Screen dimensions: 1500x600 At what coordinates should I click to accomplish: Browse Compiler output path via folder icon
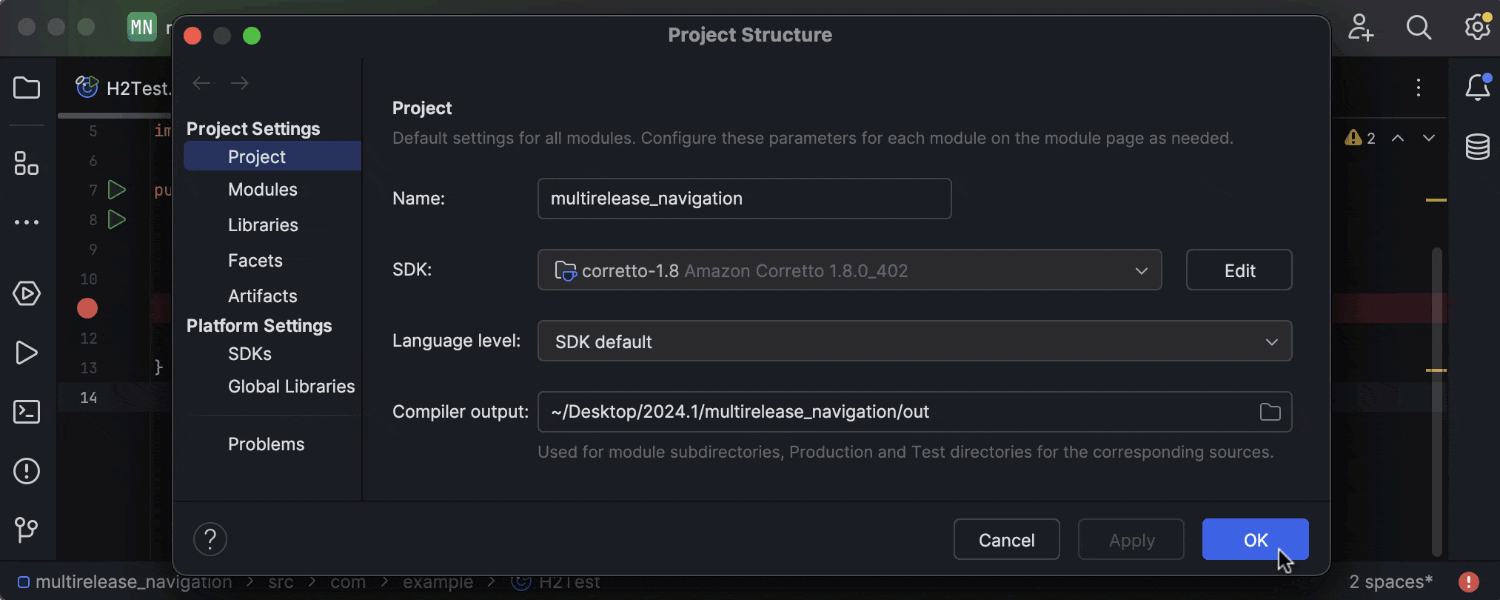(1270, 411)
